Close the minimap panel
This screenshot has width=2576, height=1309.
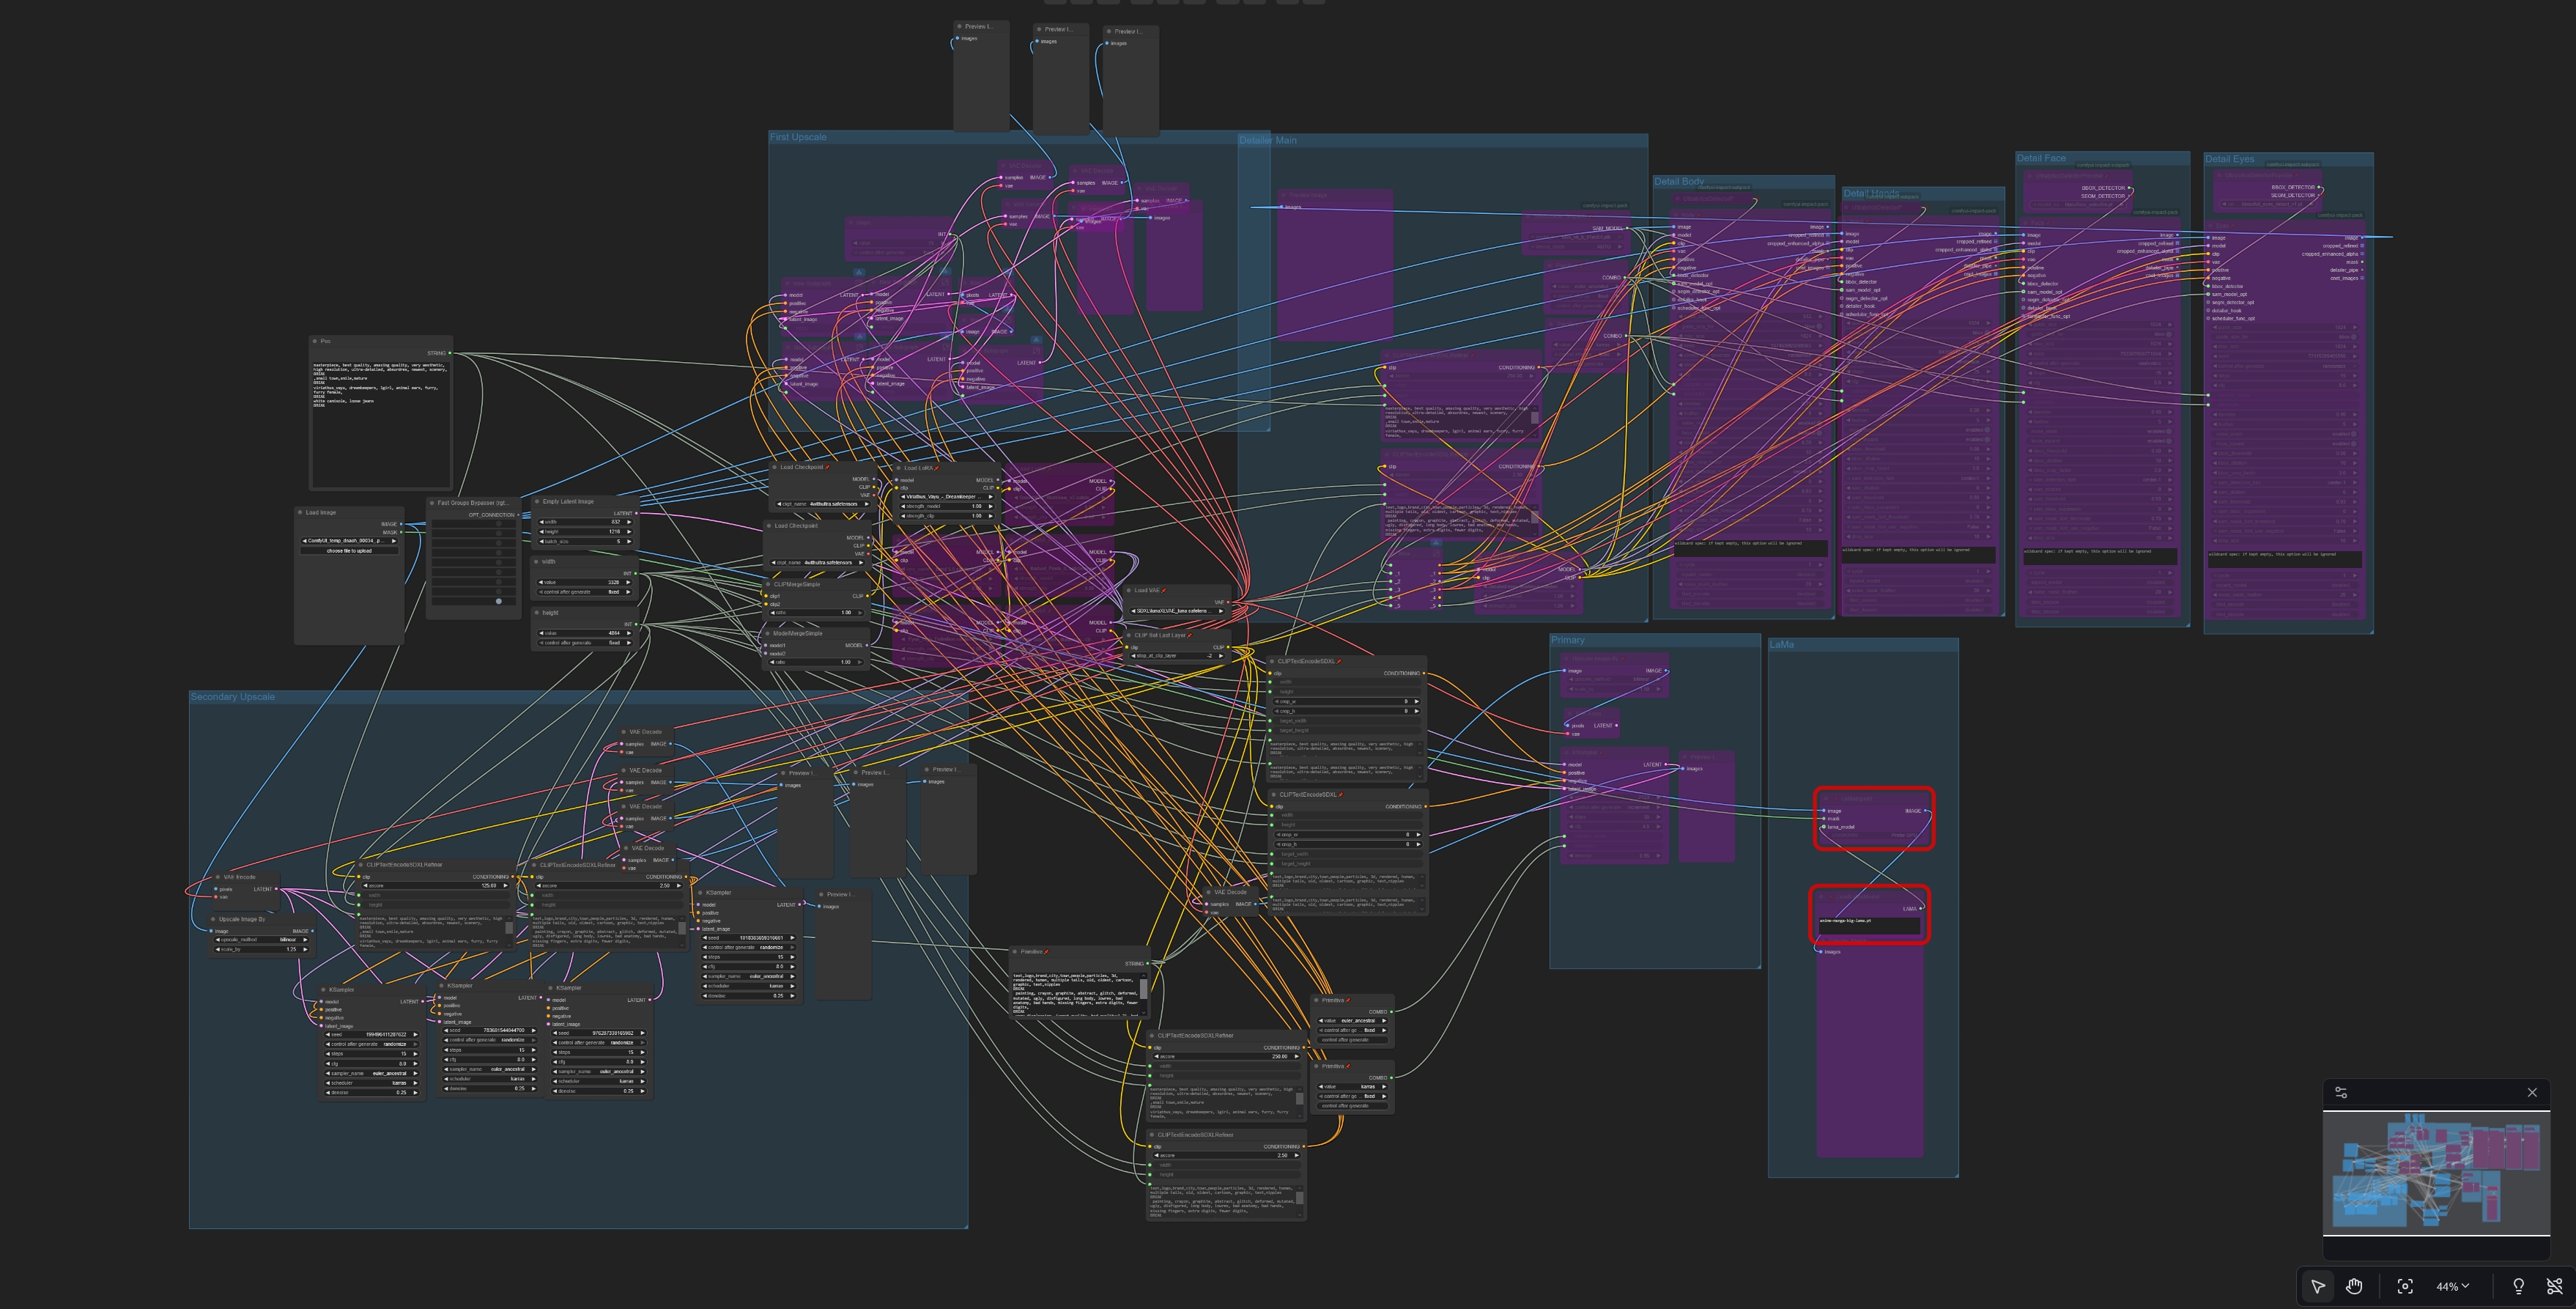tap(2532, 1092)
